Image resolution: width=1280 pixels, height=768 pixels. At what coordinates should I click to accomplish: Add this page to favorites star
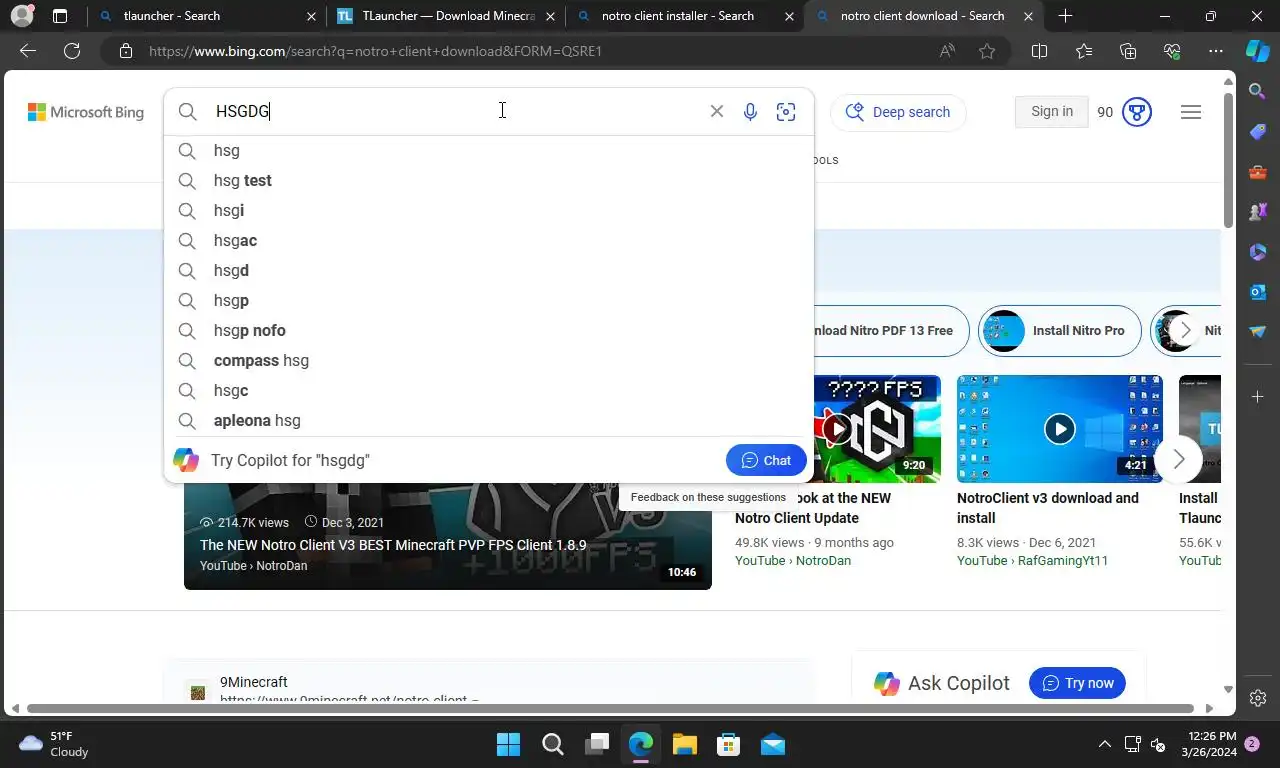[987, 51]
